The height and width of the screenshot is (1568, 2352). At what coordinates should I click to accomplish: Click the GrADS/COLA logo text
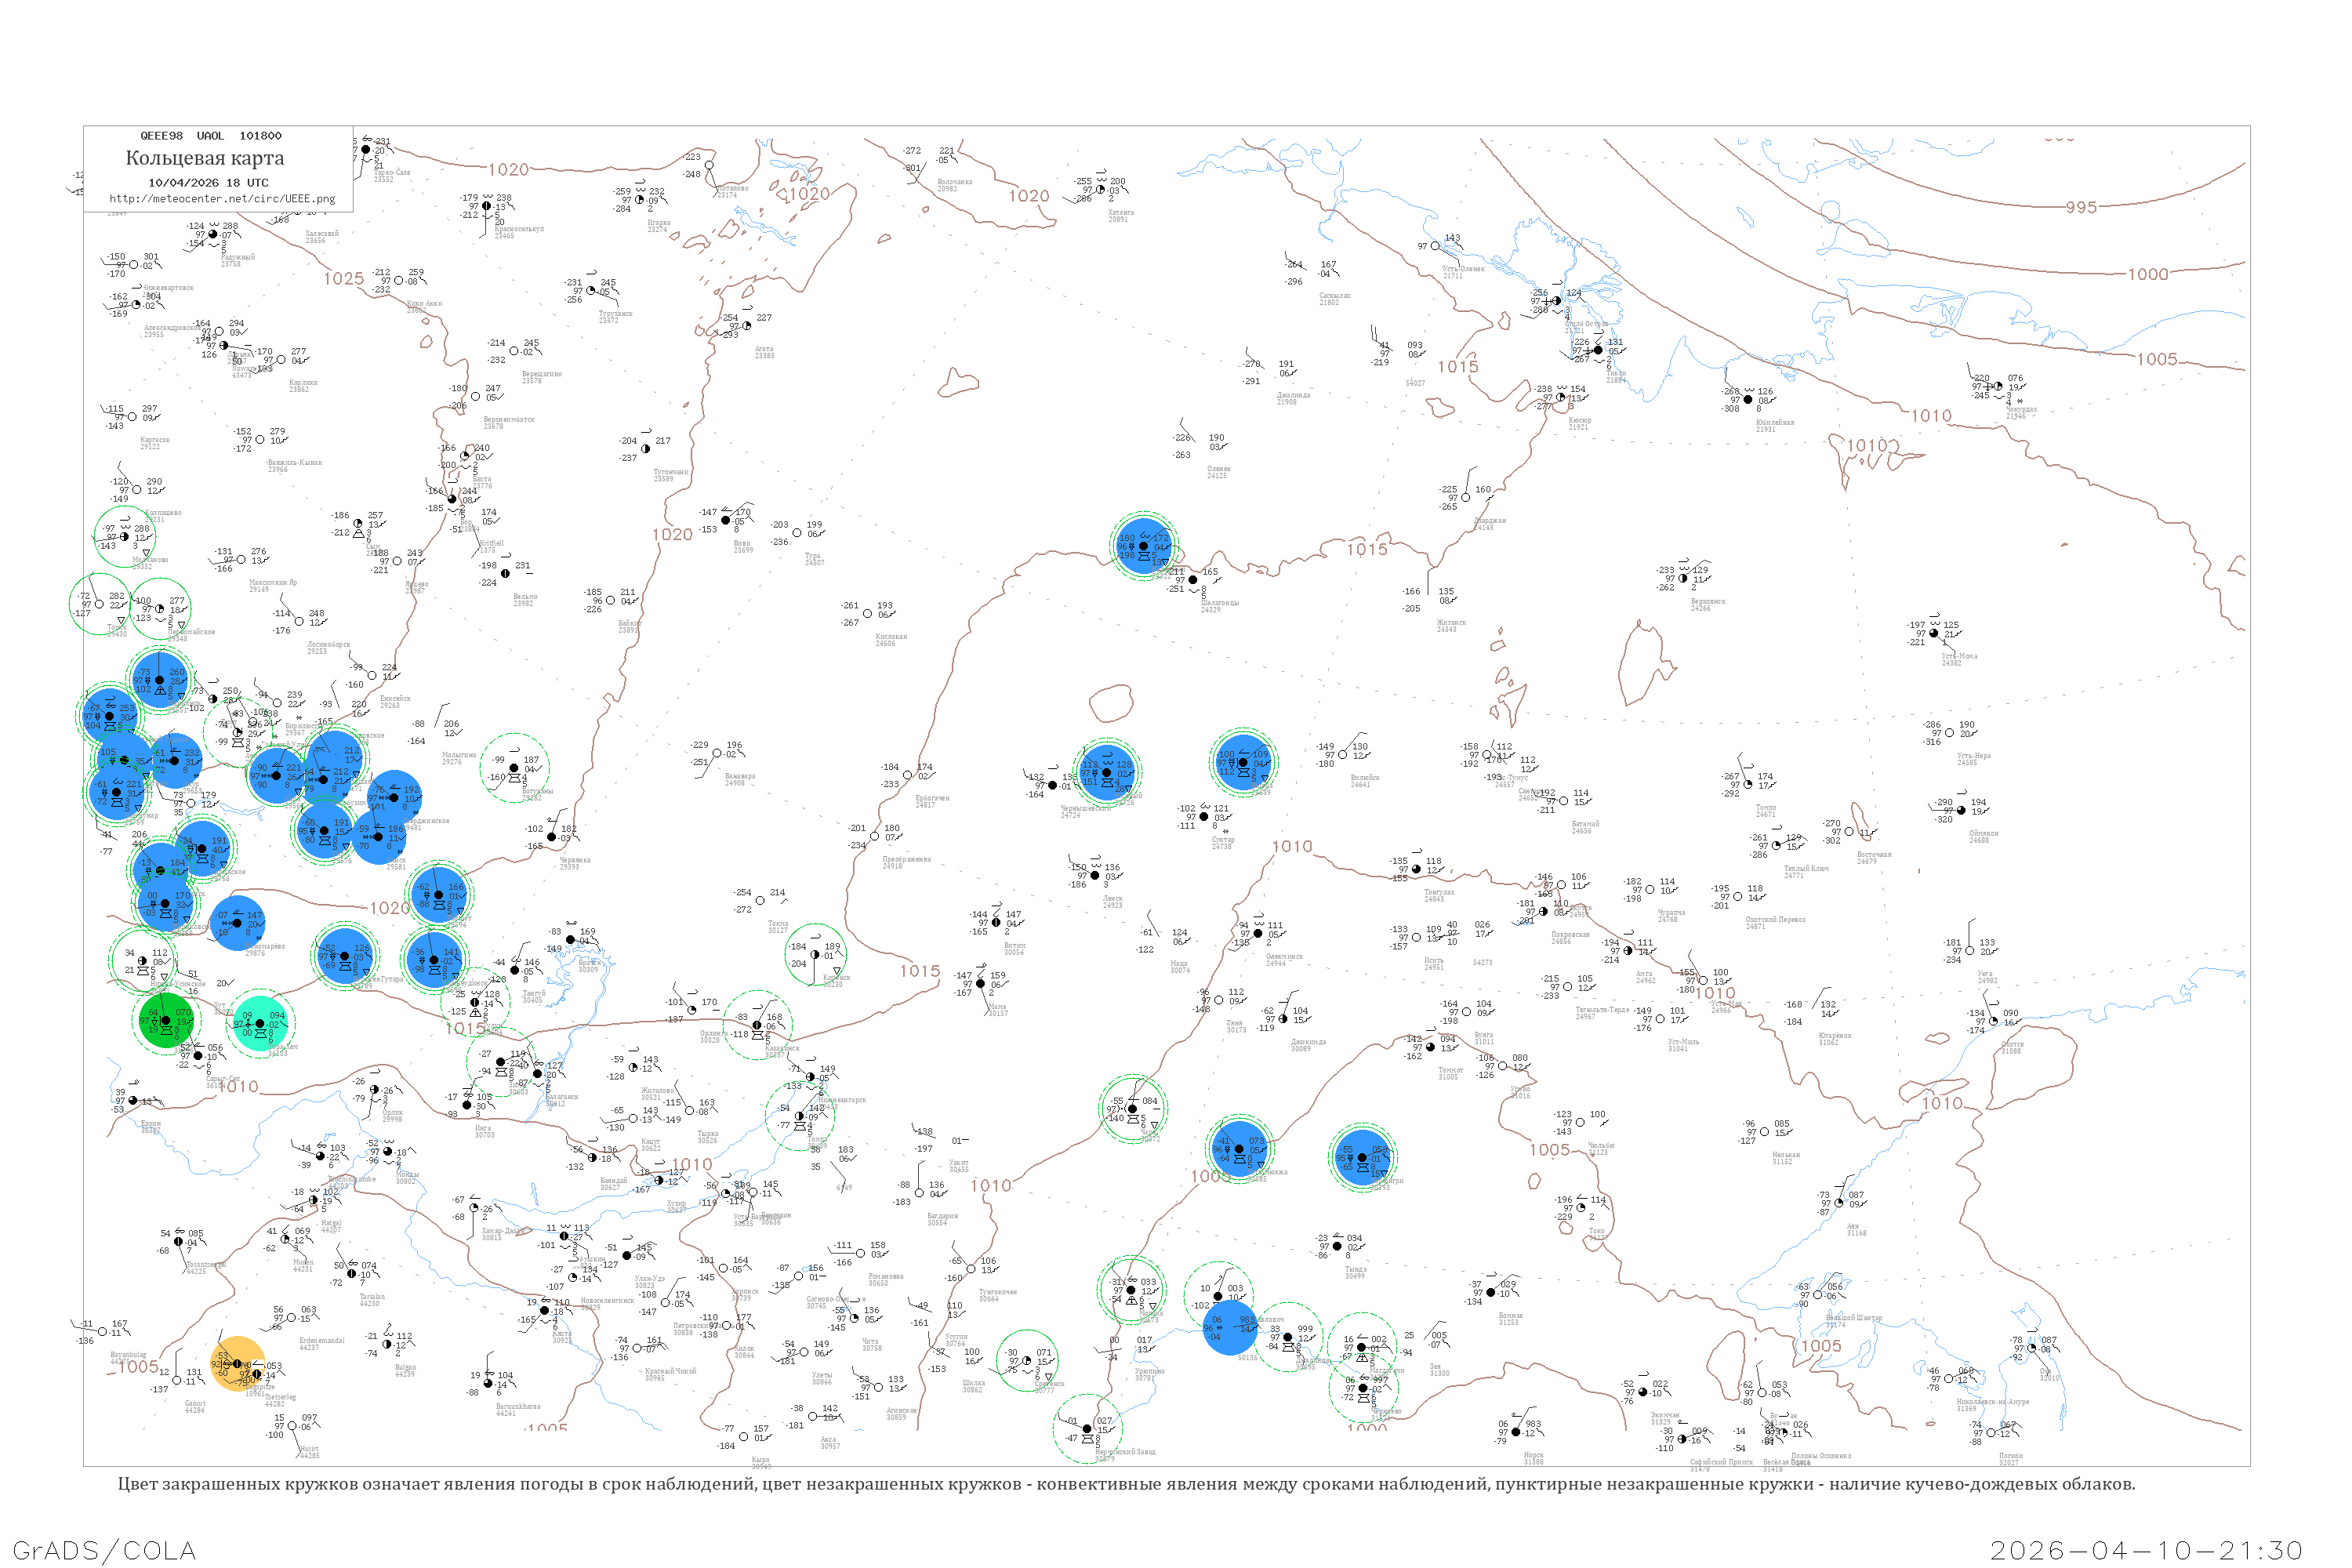tap(104, 1550)
